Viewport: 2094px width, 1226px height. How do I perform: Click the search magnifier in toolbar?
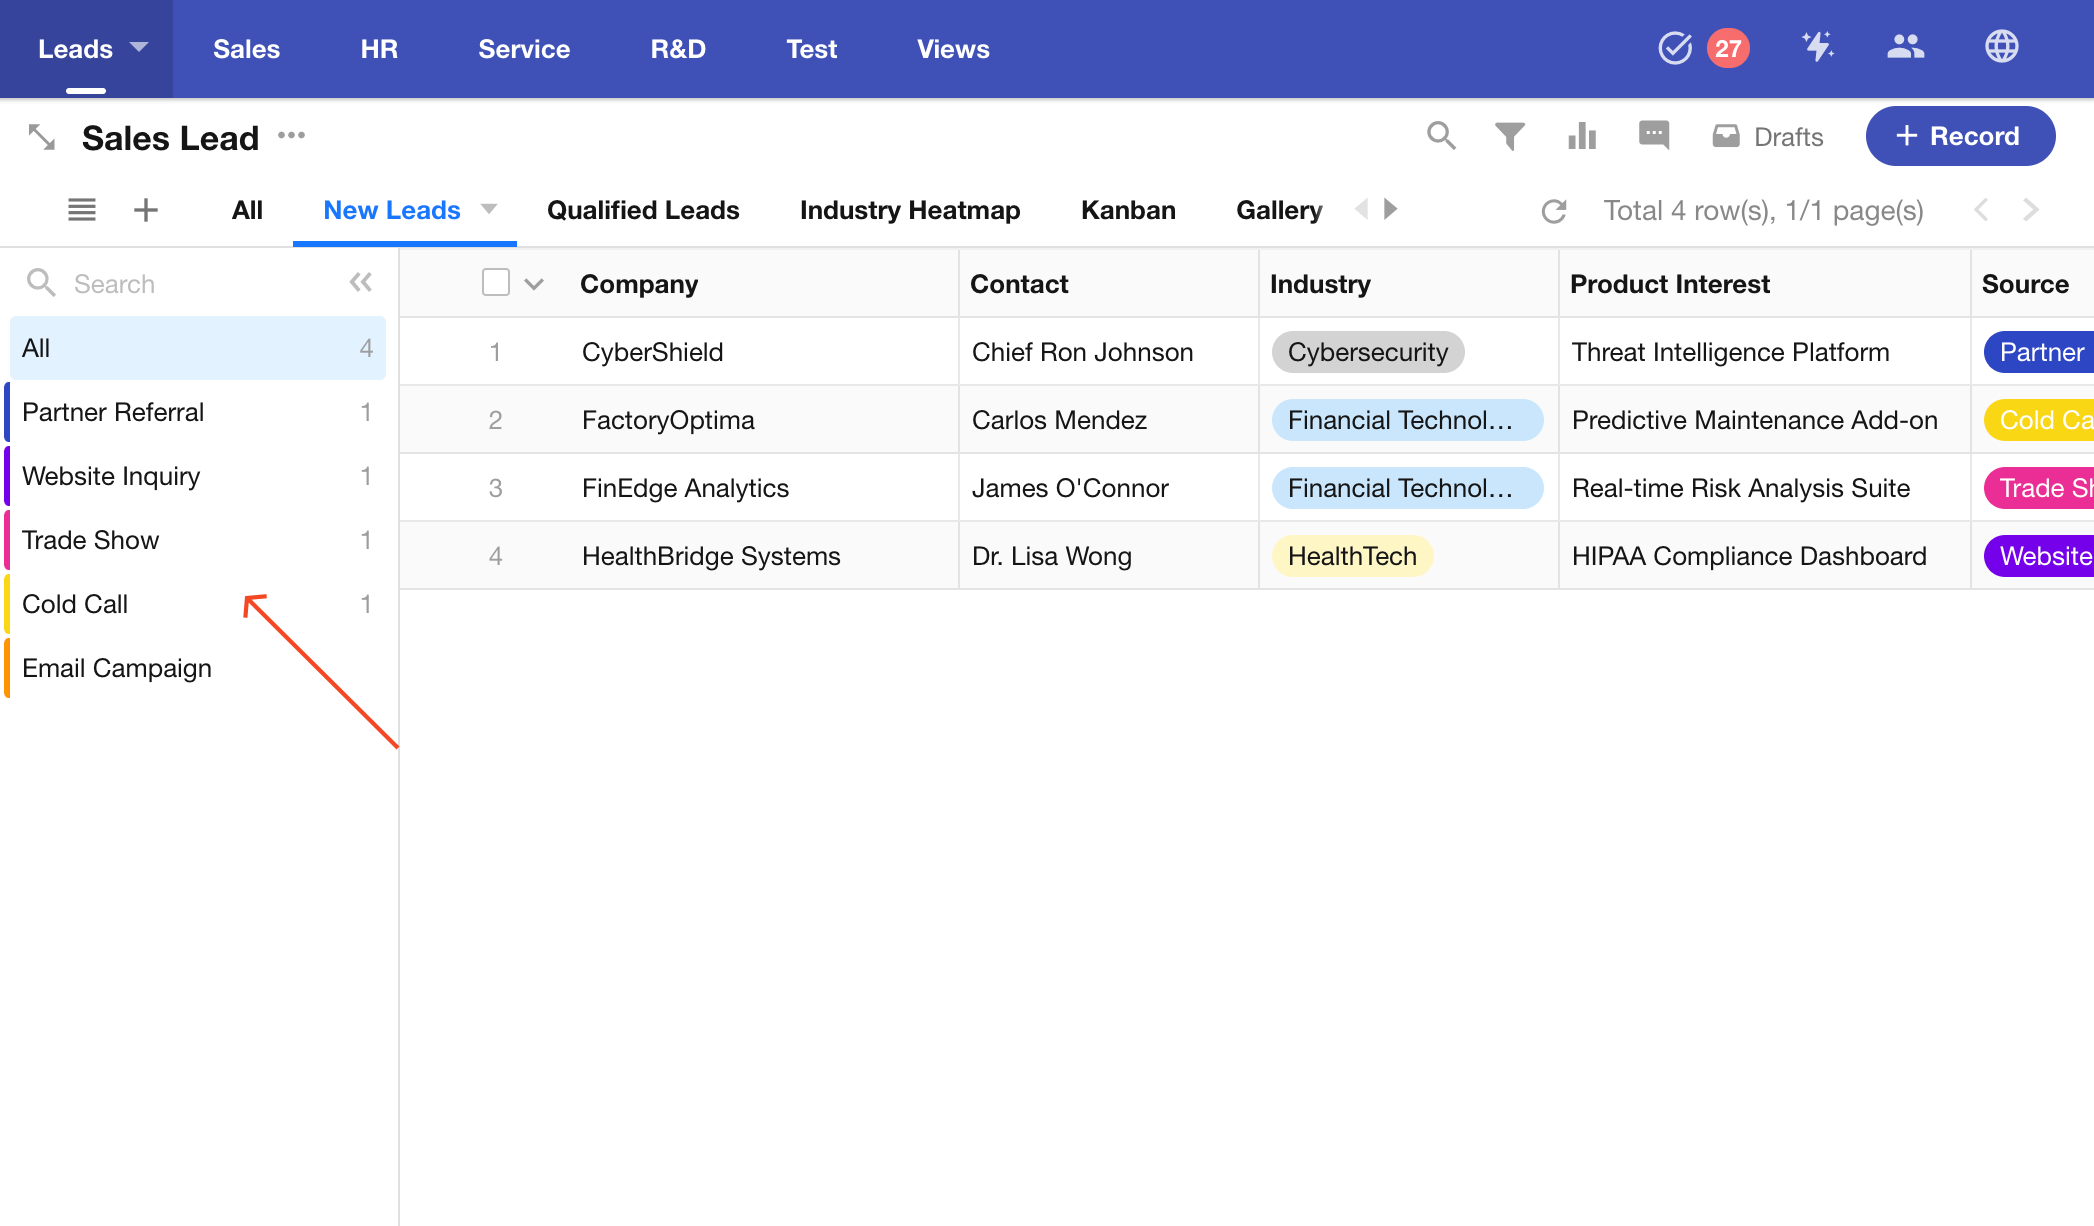(1441, 135)
